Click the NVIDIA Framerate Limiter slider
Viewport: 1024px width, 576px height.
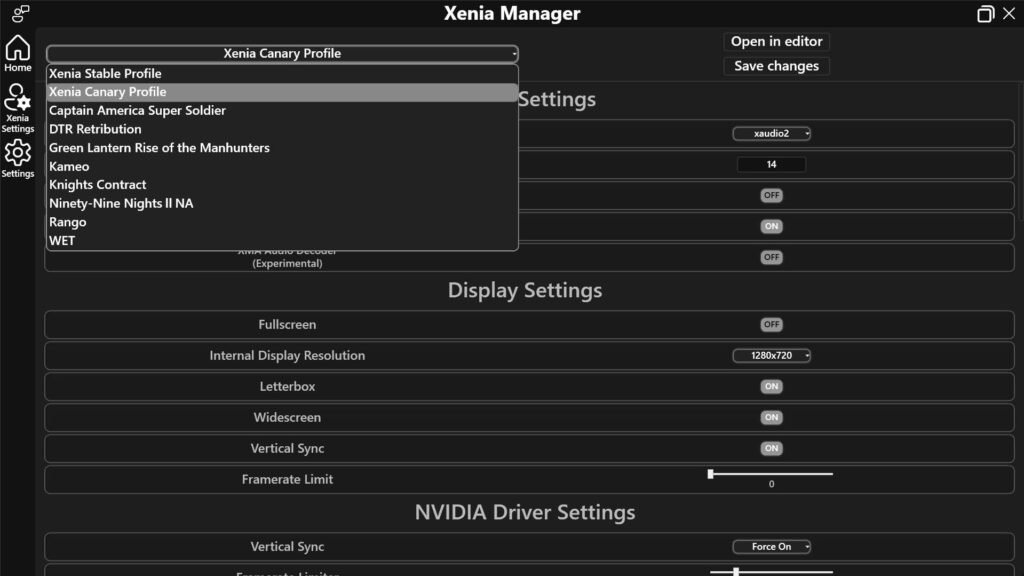coord(771,571)
